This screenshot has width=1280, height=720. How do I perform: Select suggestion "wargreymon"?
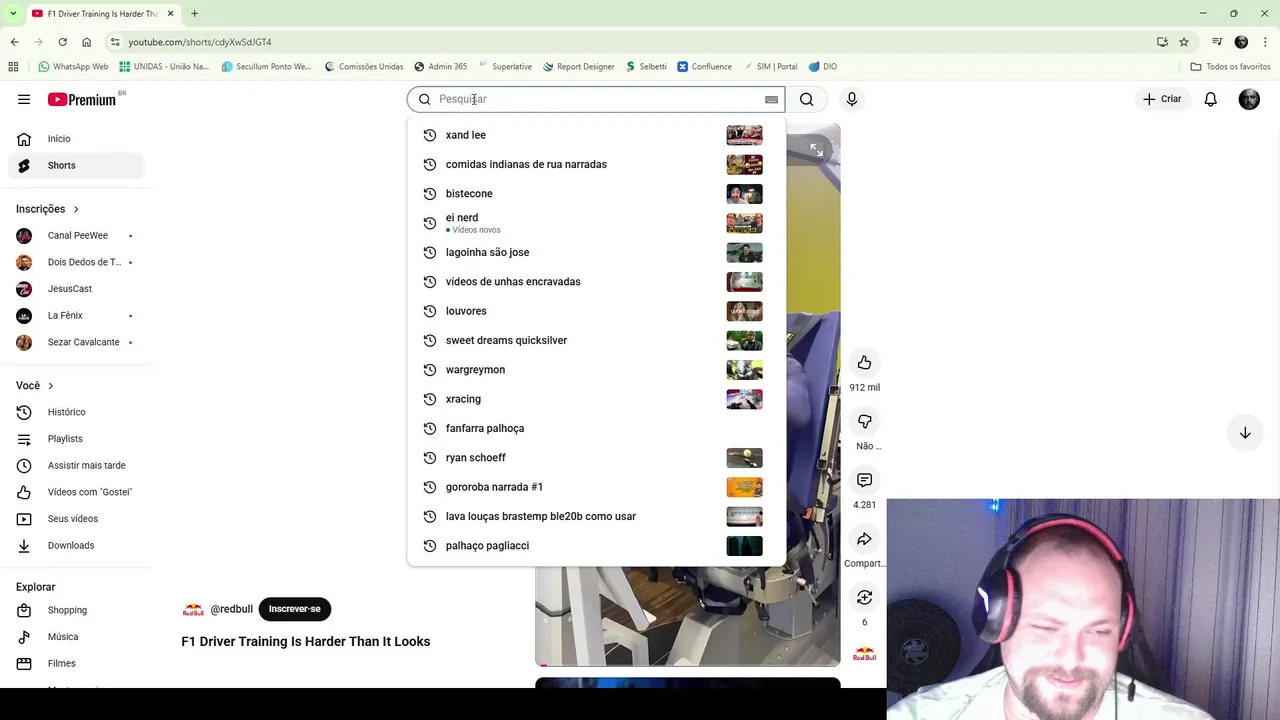(596, 370)
